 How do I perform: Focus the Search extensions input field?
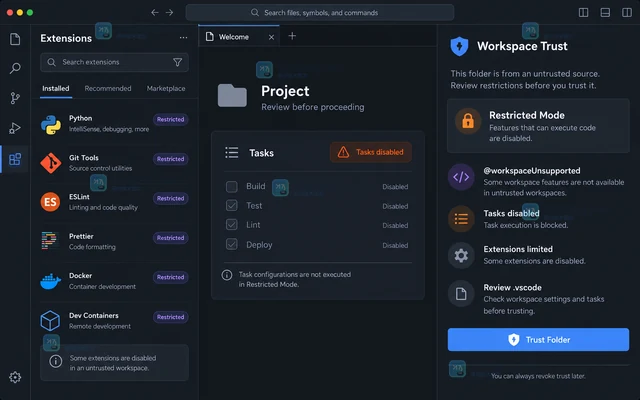coord(114,62)
